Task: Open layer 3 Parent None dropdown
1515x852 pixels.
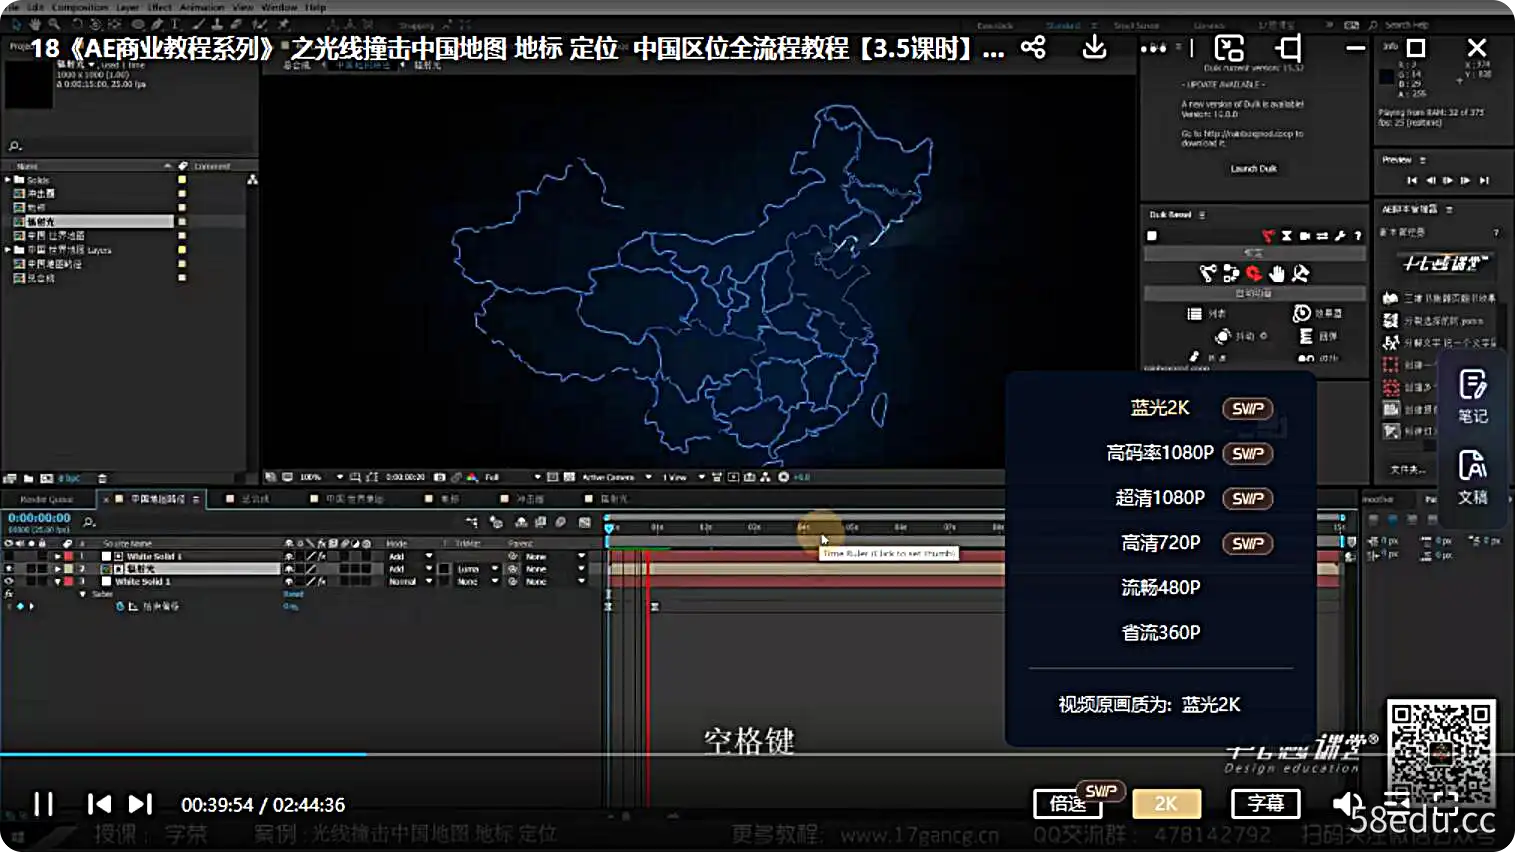Action: click(555, 581)
